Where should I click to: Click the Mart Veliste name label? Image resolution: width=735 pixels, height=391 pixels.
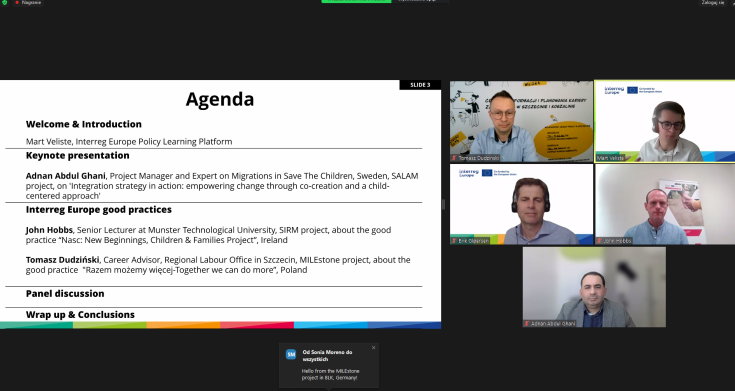coord(610,158)
